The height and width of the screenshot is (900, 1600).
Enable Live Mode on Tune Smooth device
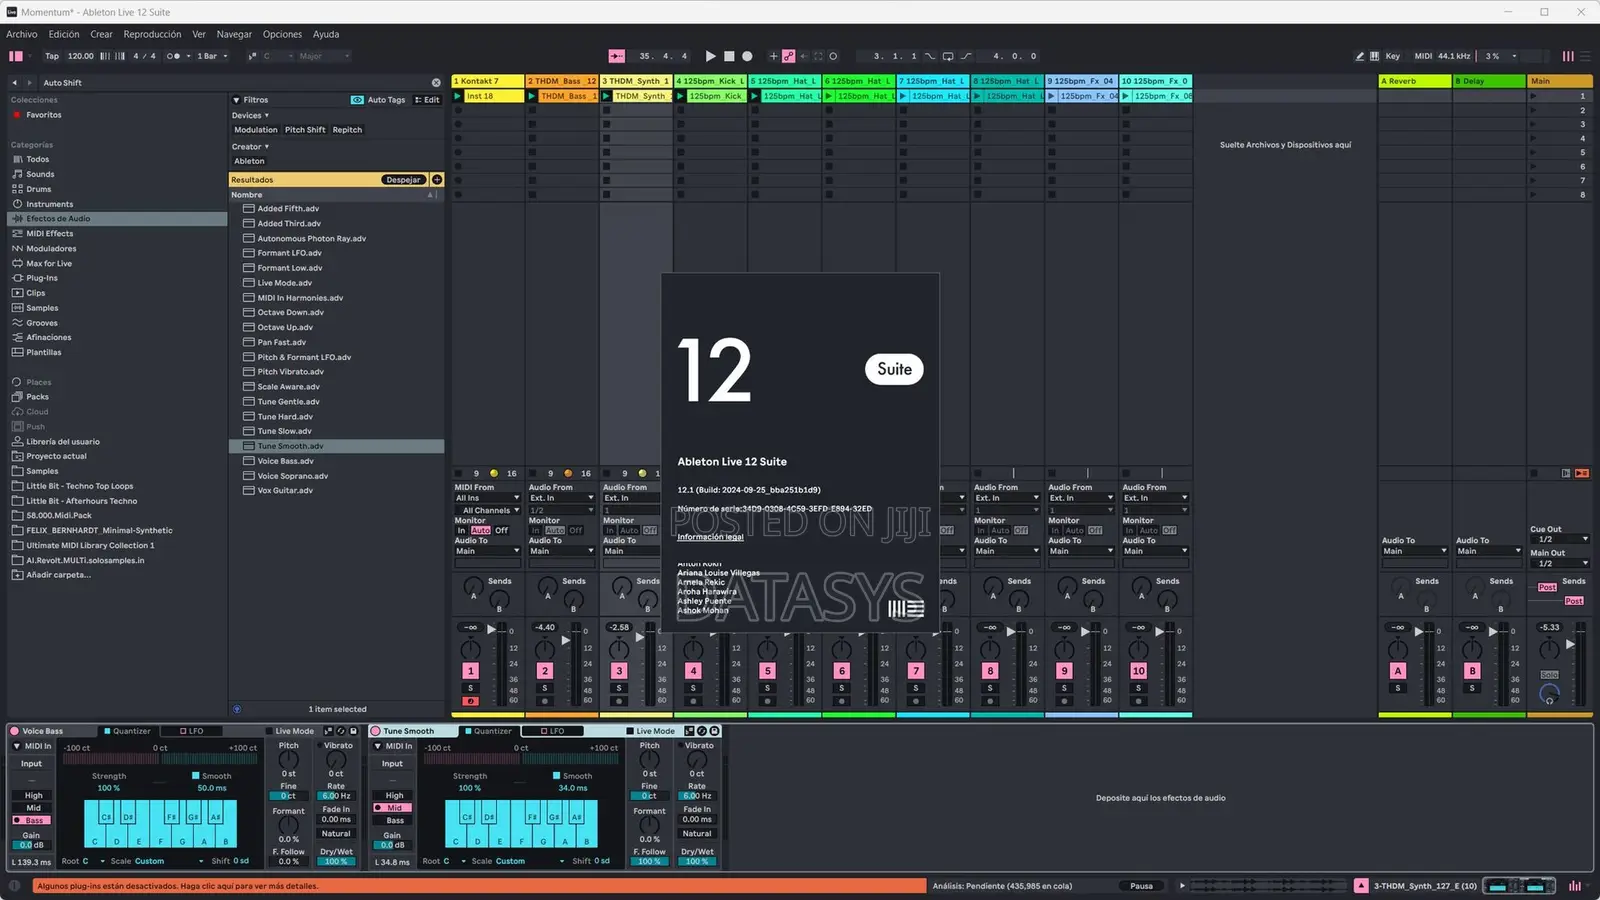(x=630, y=731)
